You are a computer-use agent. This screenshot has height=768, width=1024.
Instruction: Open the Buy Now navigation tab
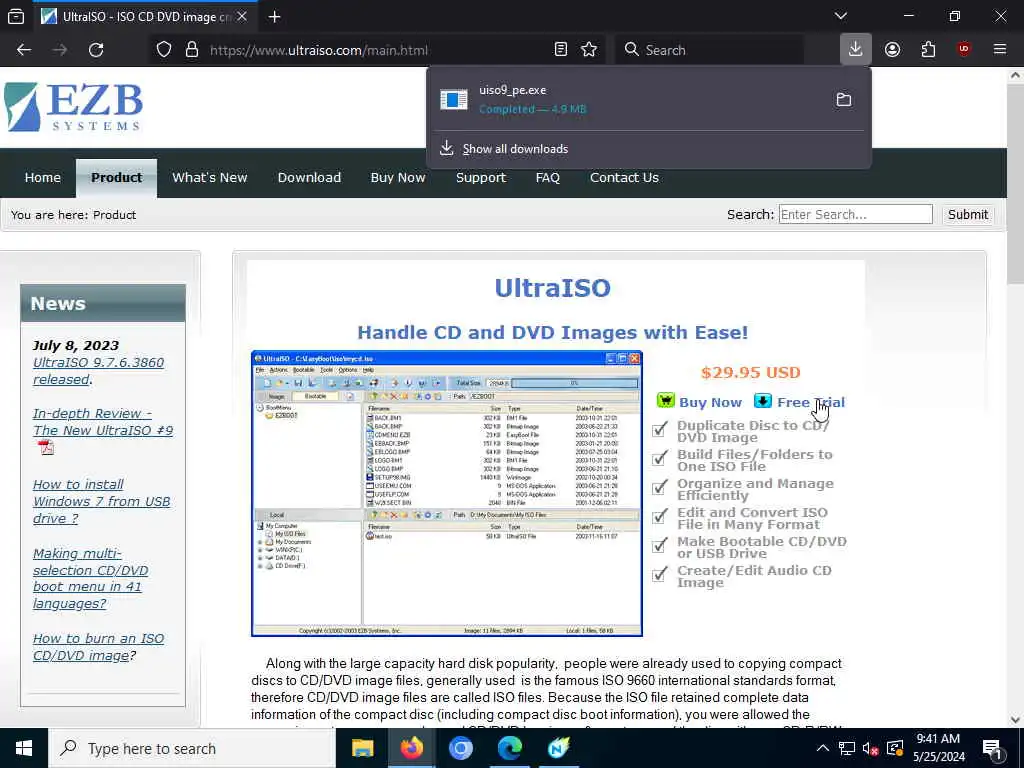pos(398,178)
